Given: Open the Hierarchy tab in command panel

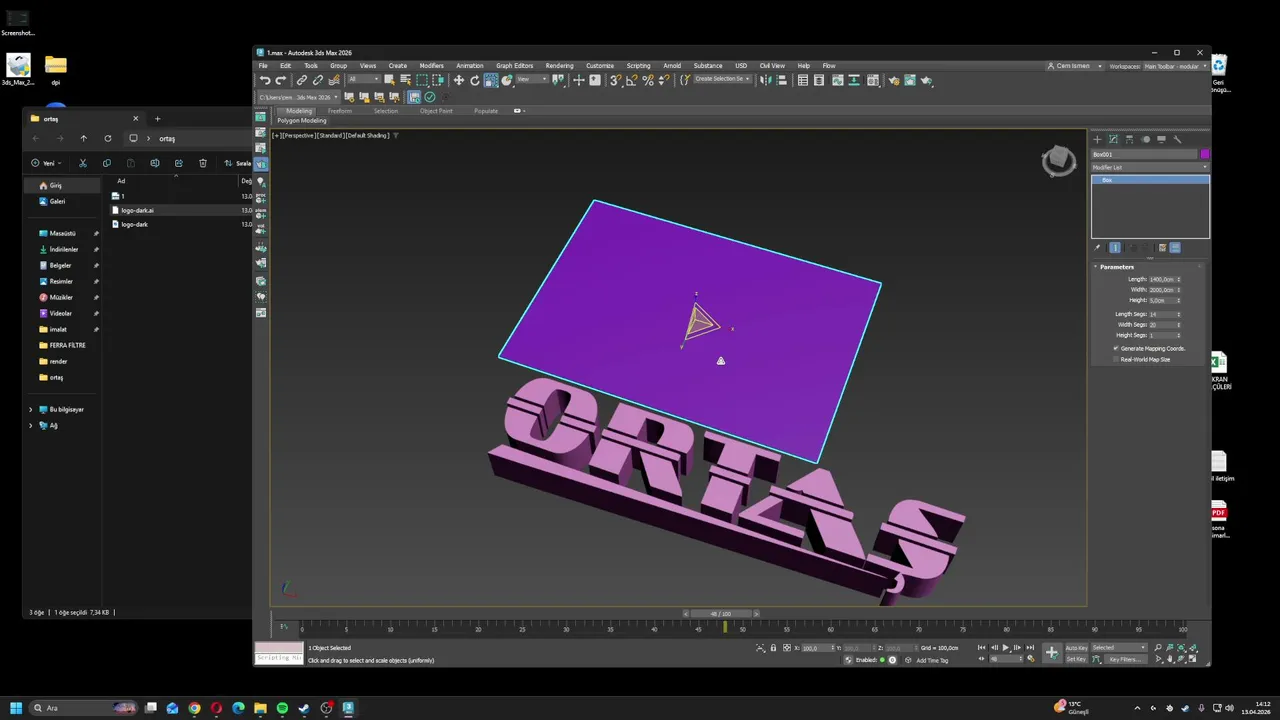Looking at the screenshot, I should tap(1129, 139).
